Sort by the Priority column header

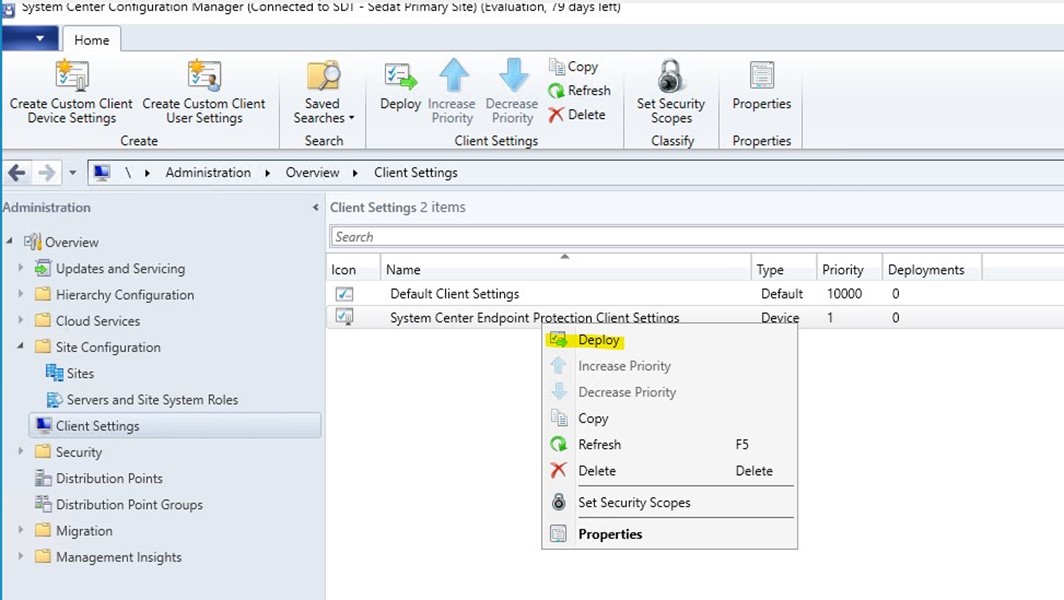[x=849, y=269]
